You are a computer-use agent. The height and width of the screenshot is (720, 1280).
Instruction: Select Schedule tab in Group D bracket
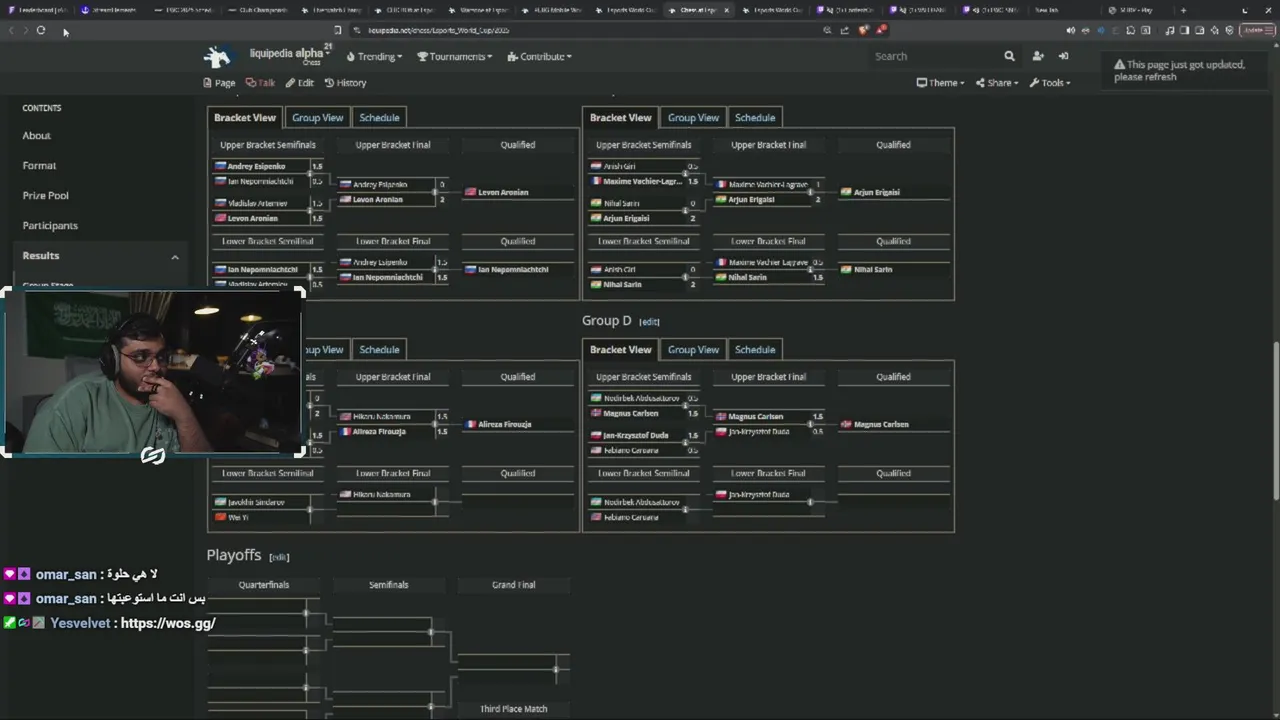[x=755, y=350]
